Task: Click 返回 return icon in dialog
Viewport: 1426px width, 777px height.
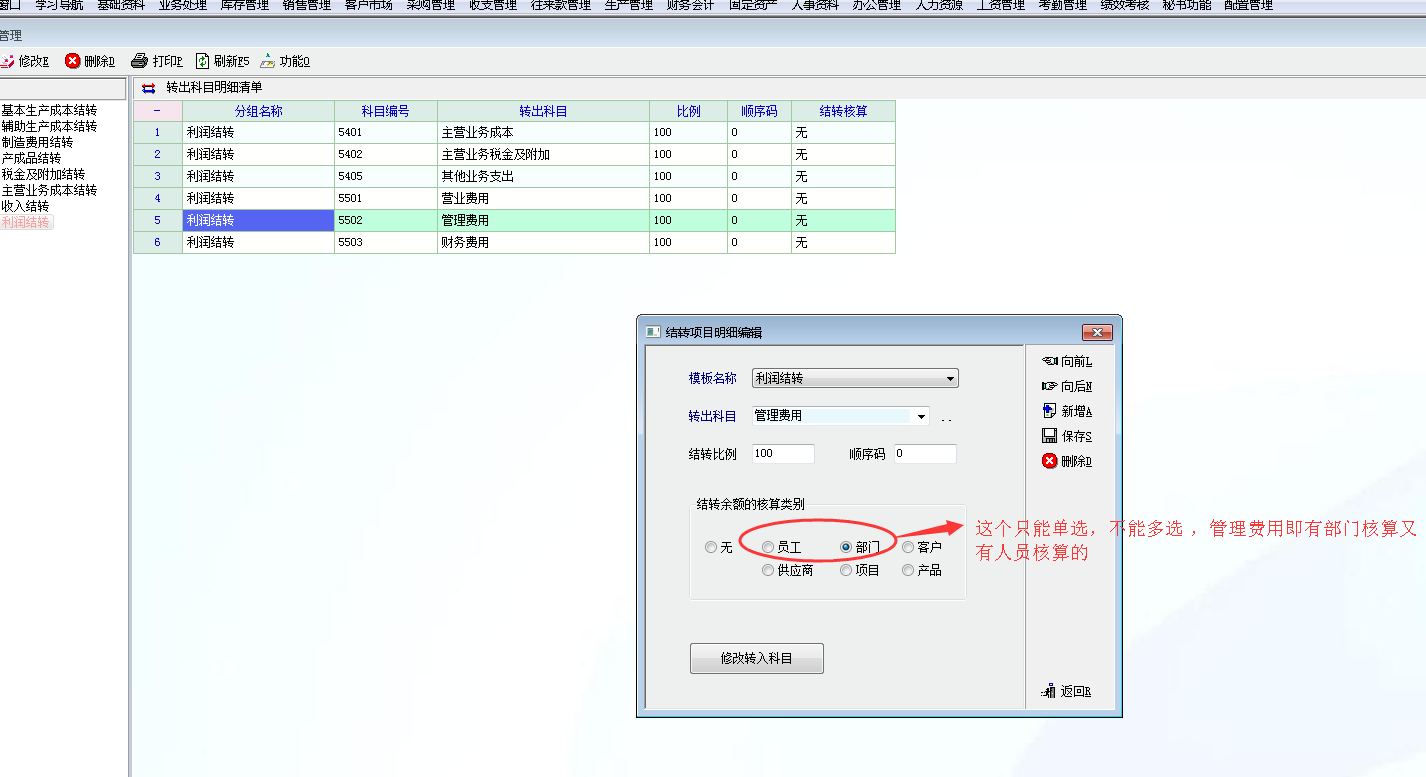Action: pos(1049,691)
